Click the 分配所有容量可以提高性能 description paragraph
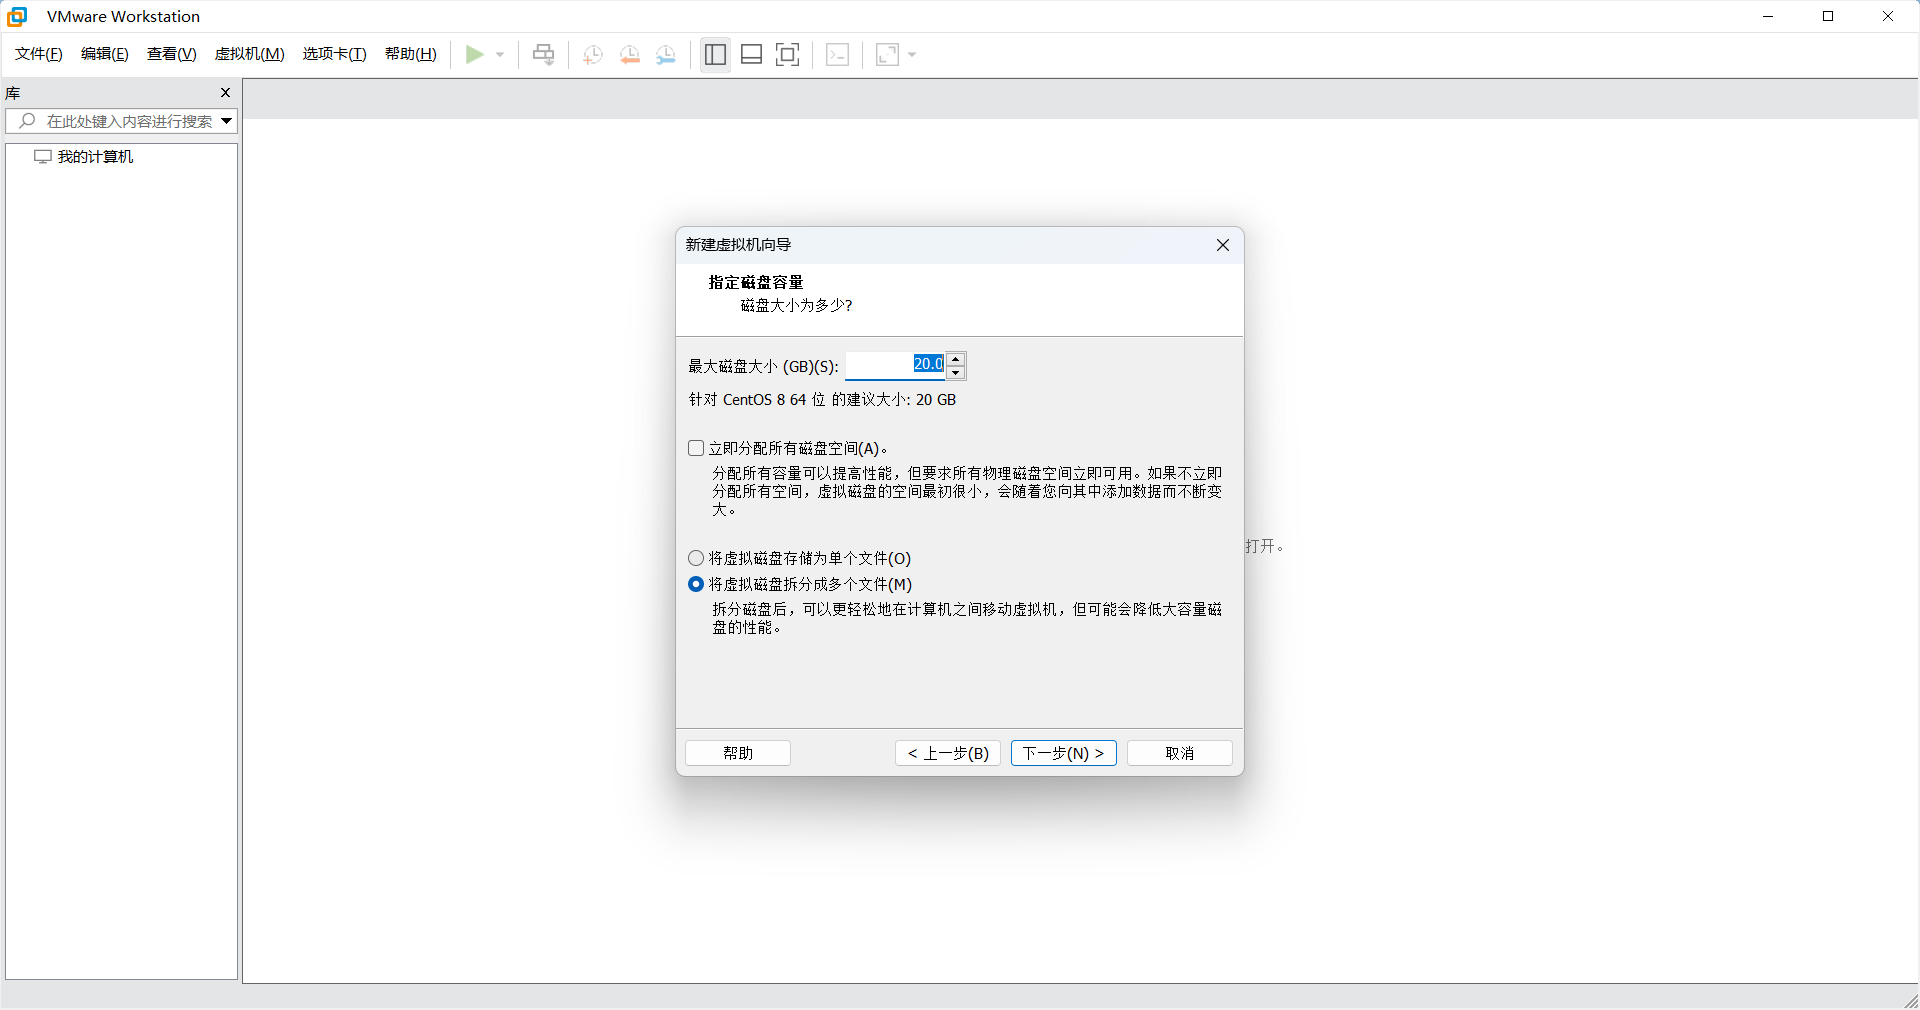The height and width of the screenshot is (1010, 1920). 967,491
